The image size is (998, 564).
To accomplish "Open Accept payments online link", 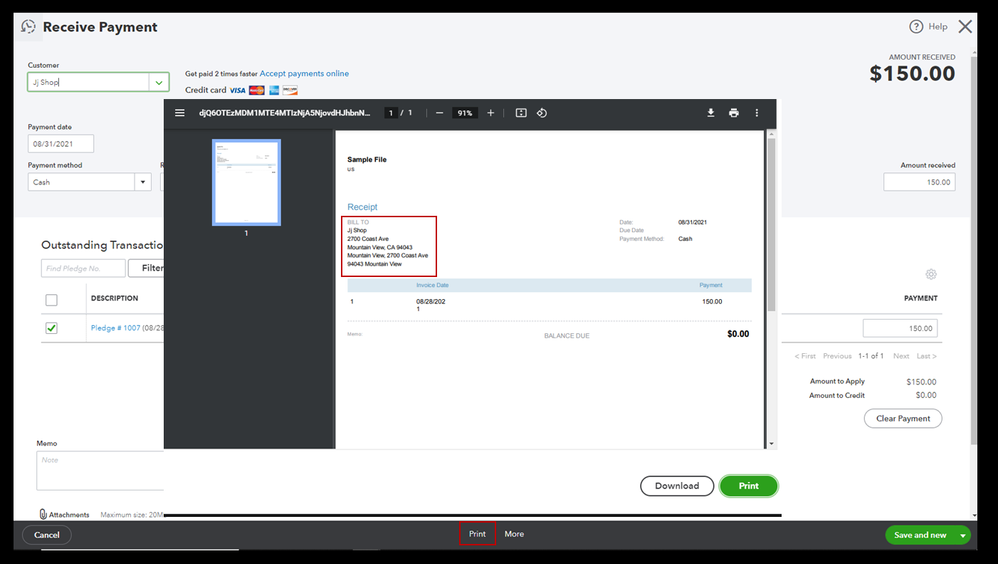I will point(304,73).
